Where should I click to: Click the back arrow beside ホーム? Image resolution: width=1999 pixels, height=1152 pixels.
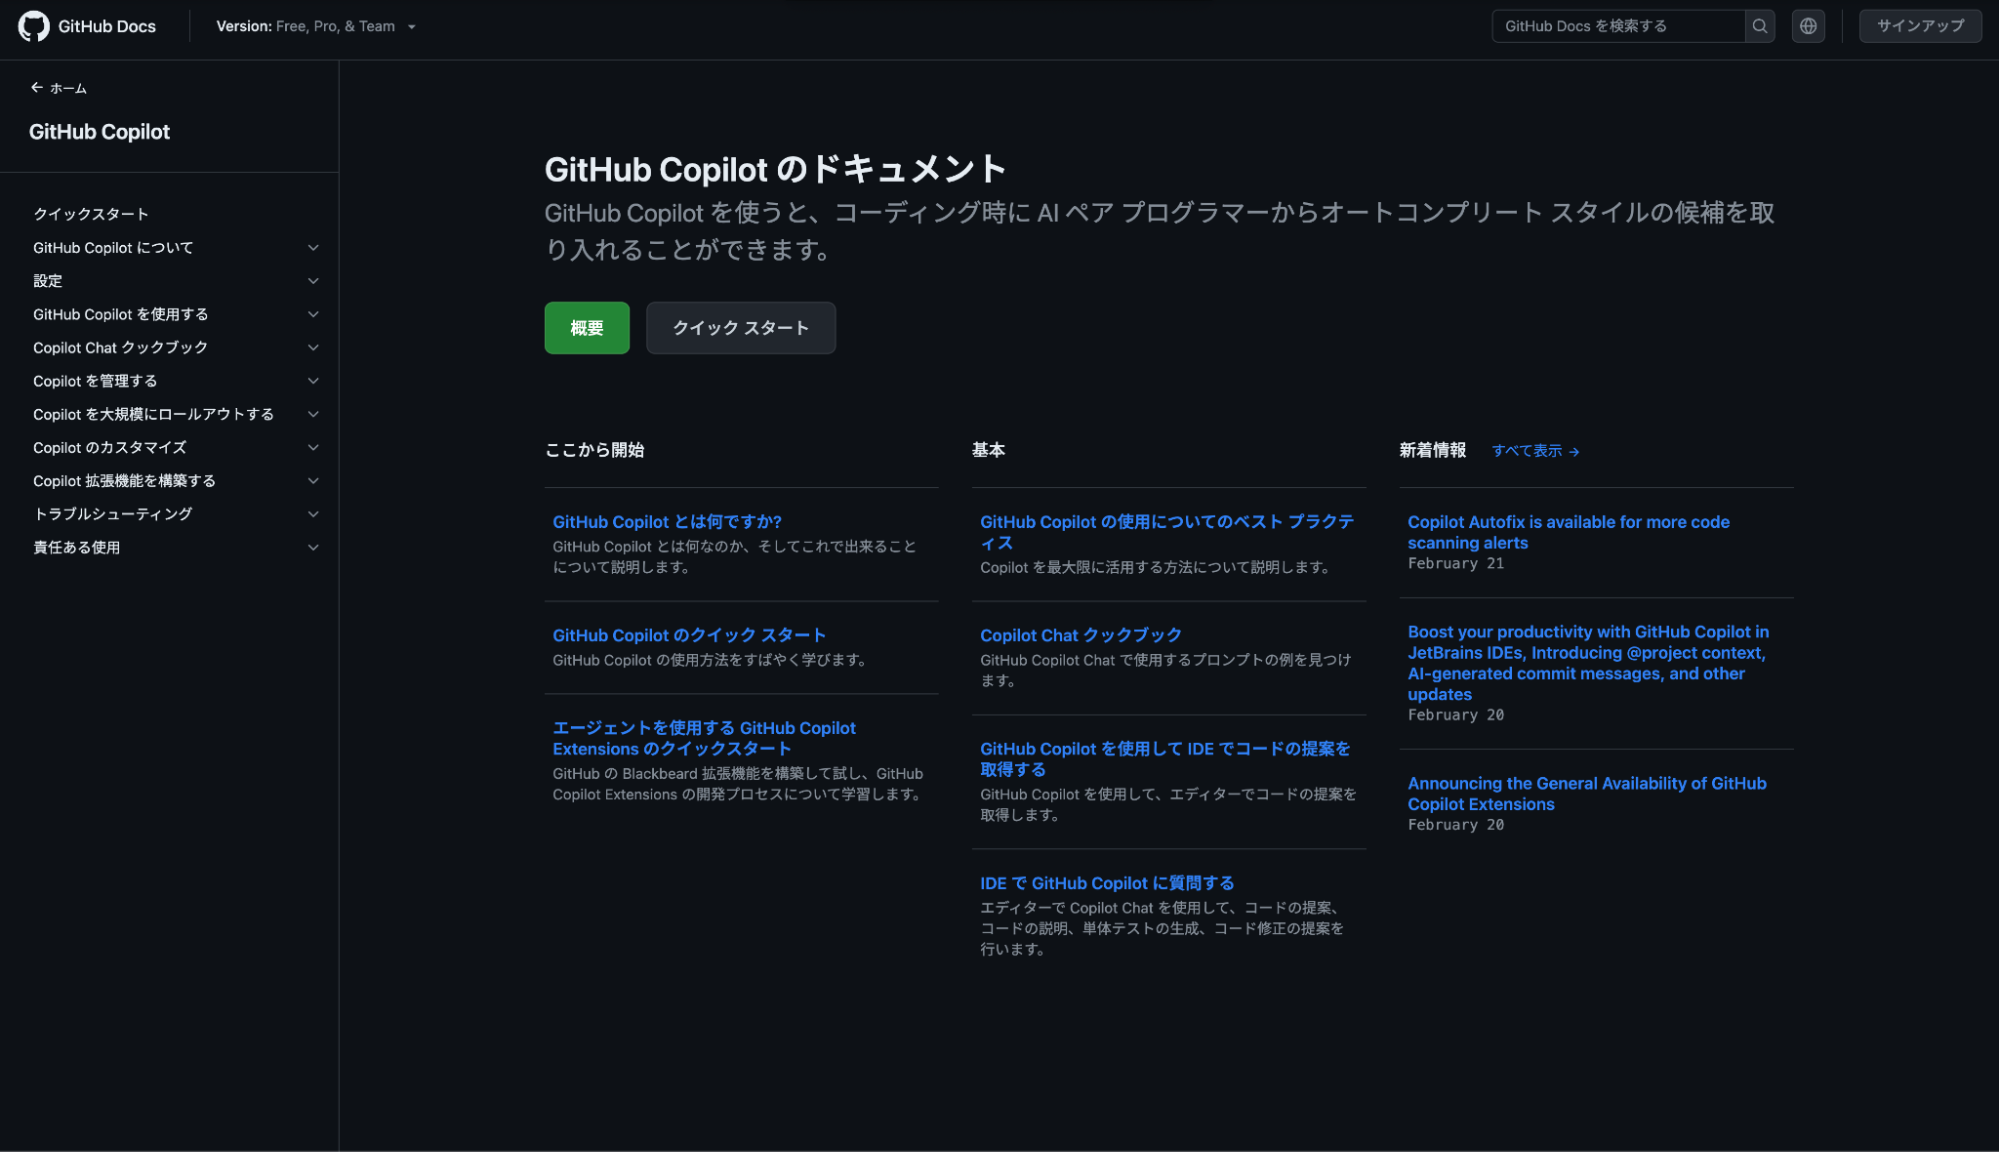[37, 88]
